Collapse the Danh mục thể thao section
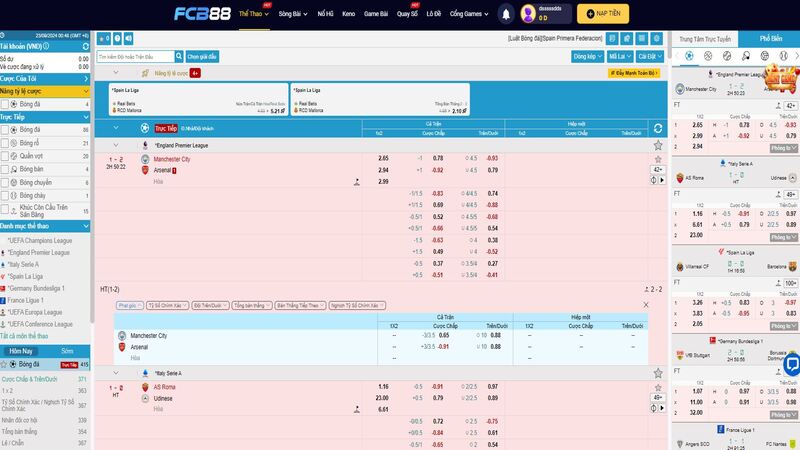 click(x=45, y=226)
